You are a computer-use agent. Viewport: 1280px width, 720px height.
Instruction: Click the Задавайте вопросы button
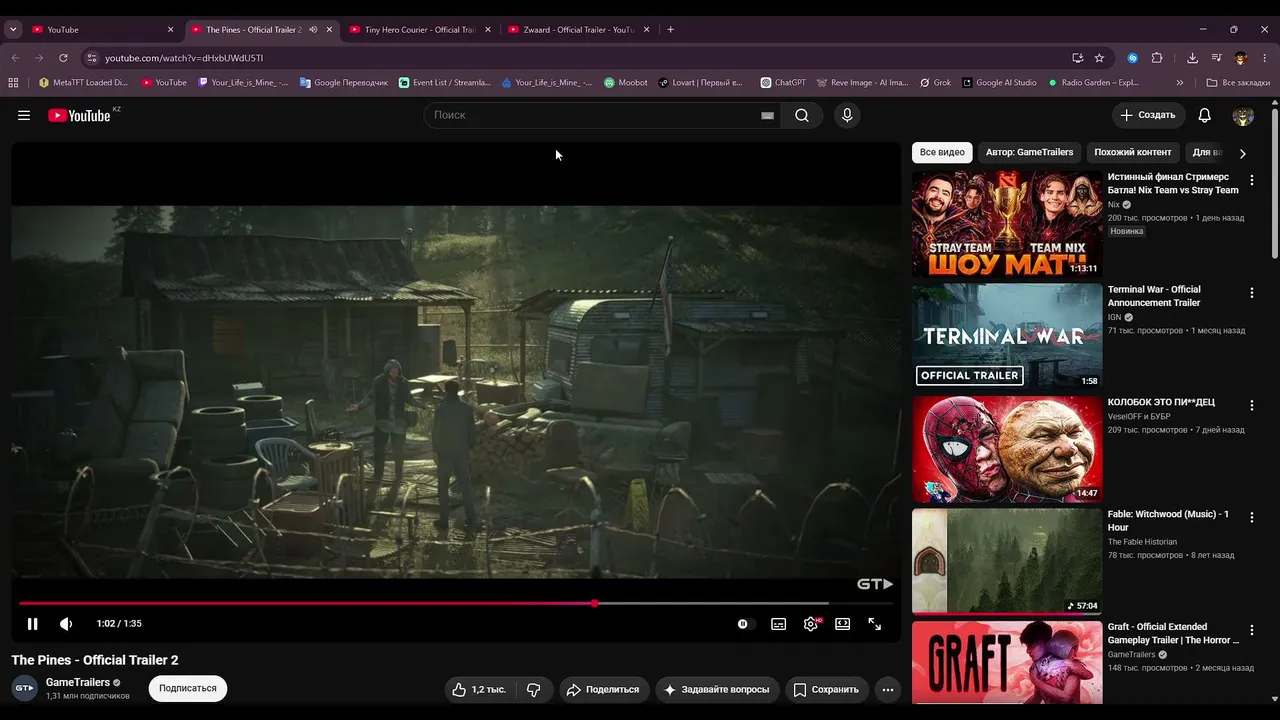[x=717, y=689]
